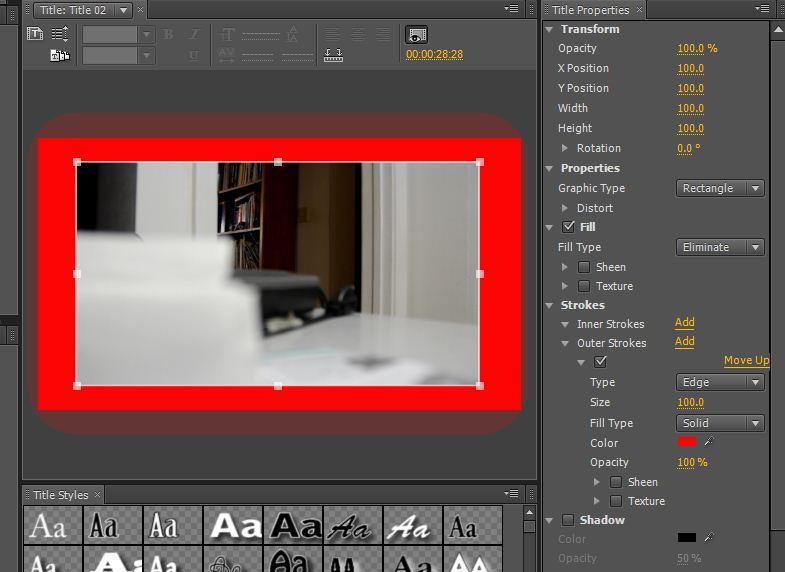Enable the Sheen checkbox under Fill
Image resolution: width=785 pixels, height=572 pixels.
[584, 267]
